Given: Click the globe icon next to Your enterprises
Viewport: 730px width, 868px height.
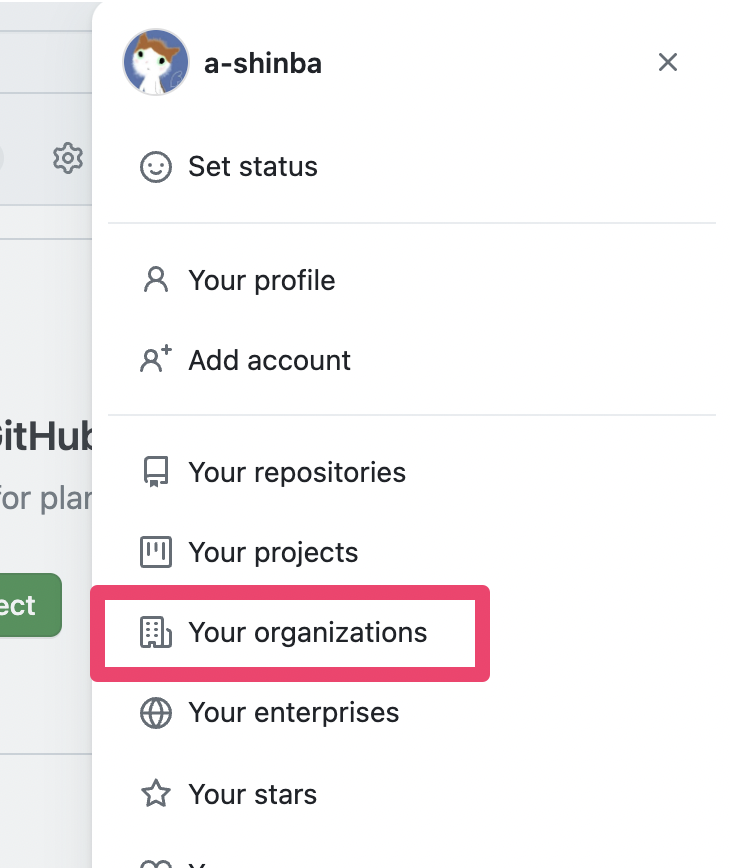Looking at the screenshot, I should pyautogui.click(x=155, y=712).
